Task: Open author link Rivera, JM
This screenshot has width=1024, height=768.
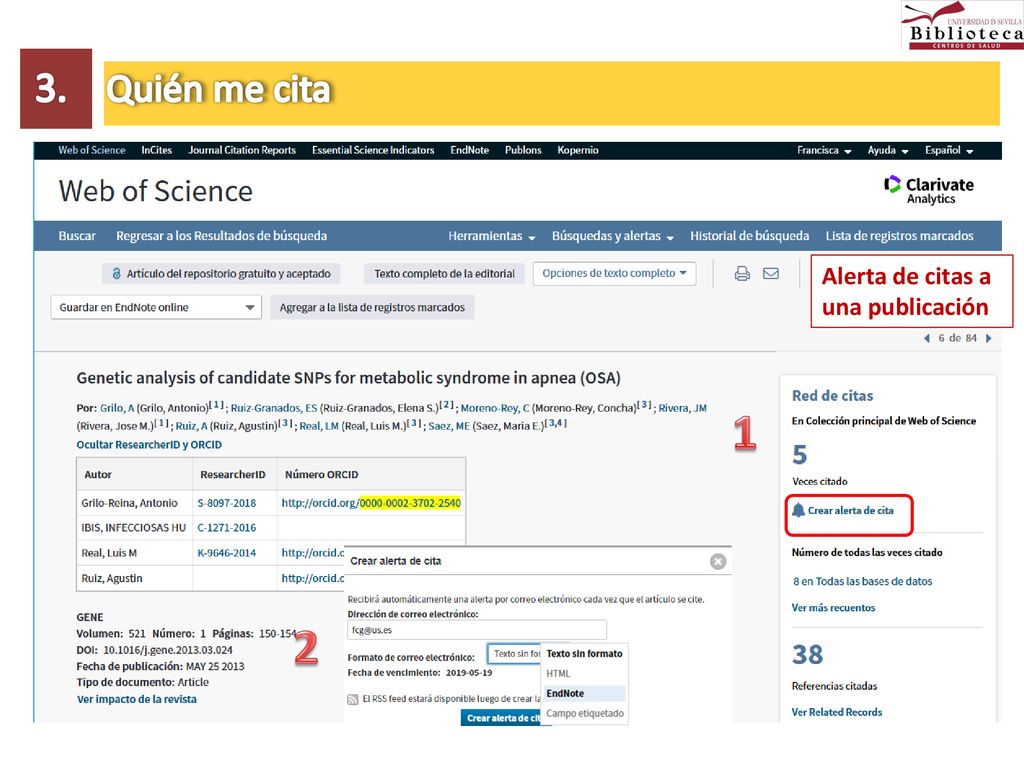Action: [x=682, y=408]
